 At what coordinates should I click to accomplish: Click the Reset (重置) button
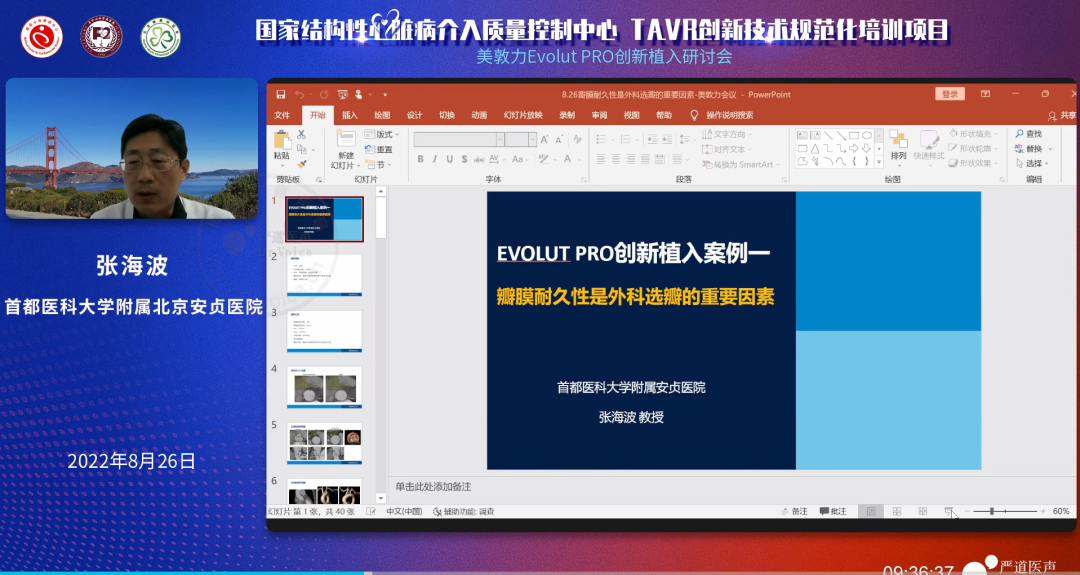tap(379, 149)
